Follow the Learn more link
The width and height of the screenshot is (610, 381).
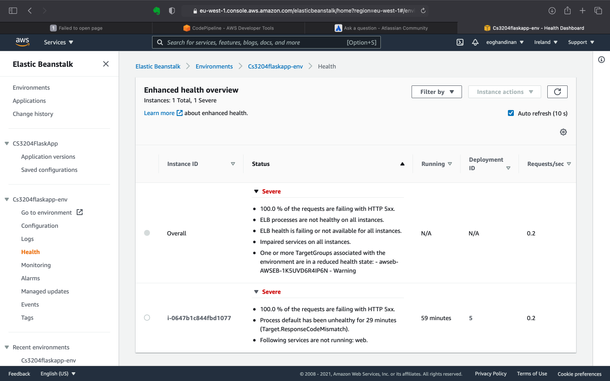(159, 113)
